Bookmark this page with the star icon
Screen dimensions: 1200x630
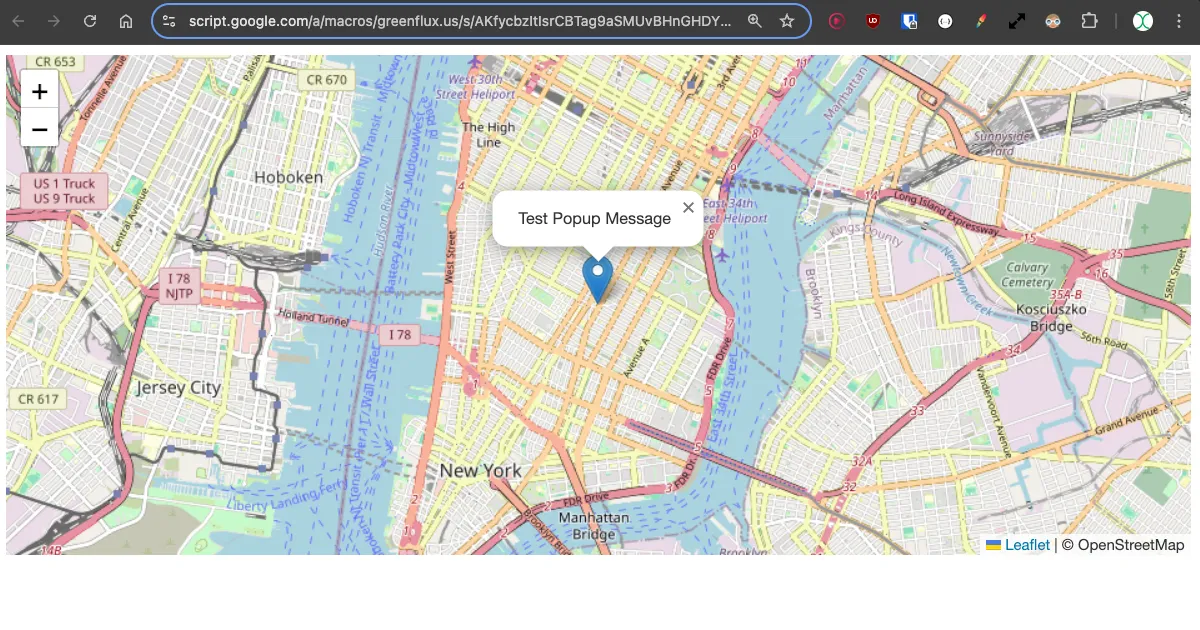click(x=787, y=21)
